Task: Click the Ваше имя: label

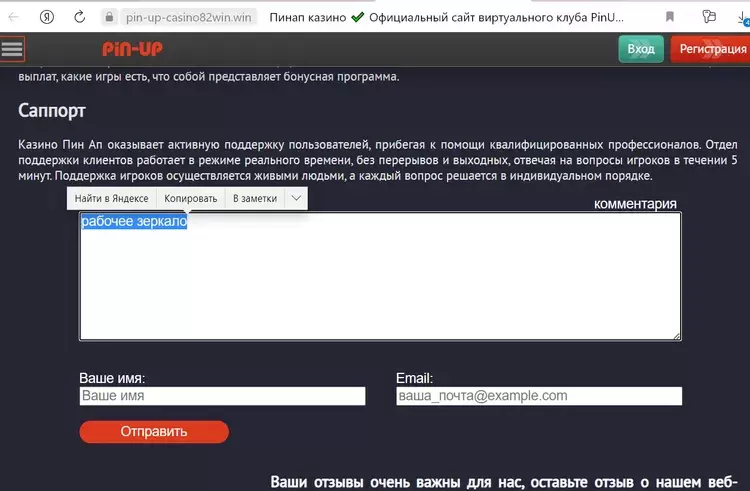Action: tap(112, 378)
